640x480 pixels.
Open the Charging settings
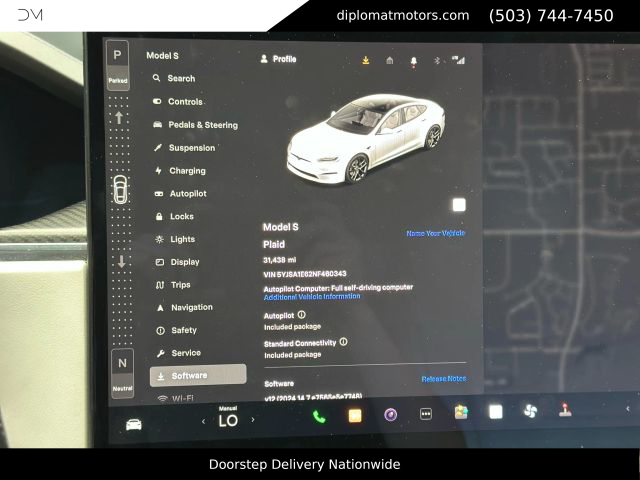click(180, 171)
